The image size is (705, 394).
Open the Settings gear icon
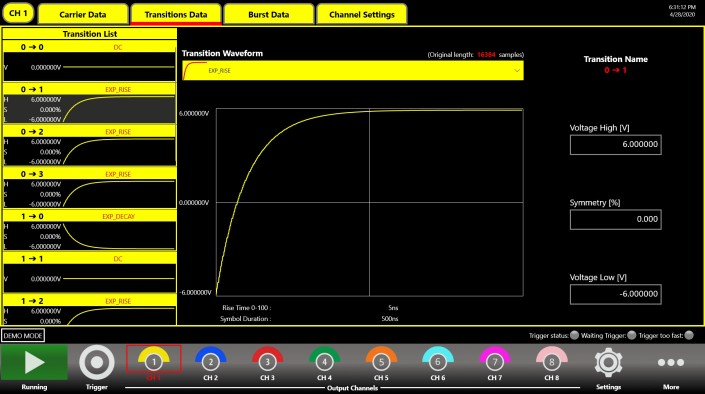point(608,363)
